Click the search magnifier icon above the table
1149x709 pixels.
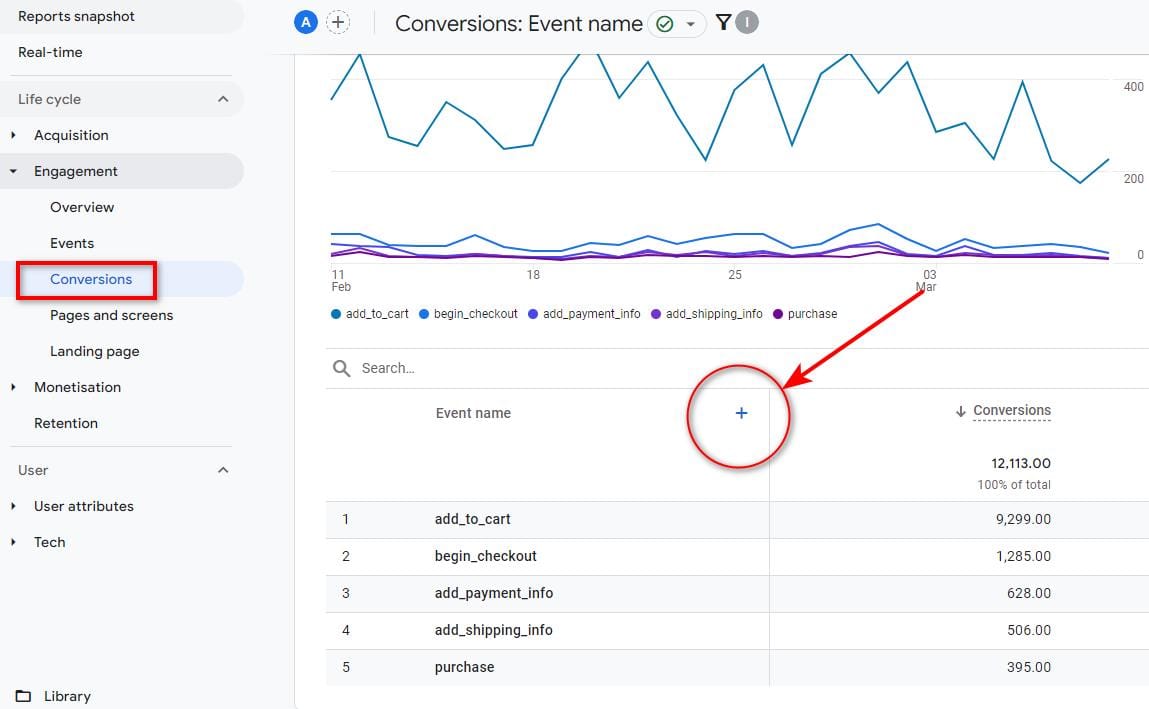point(340,368)
